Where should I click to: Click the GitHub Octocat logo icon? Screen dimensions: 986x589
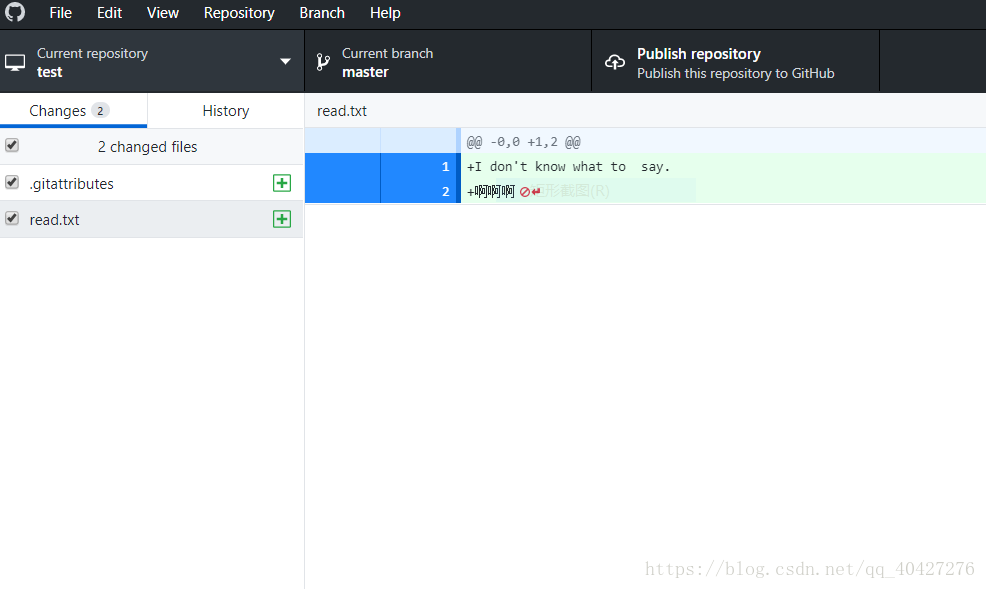[14, 12]
